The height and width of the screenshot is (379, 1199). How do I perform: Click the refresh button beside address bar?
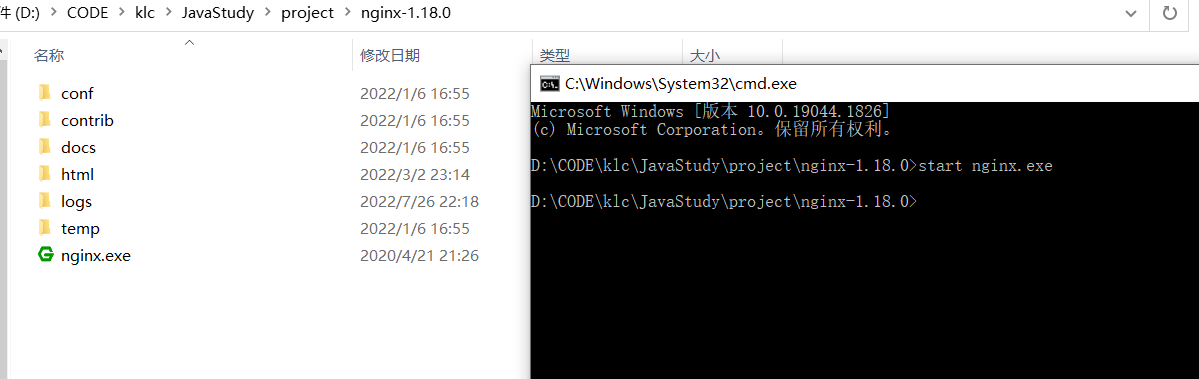tap(1169, 13)
